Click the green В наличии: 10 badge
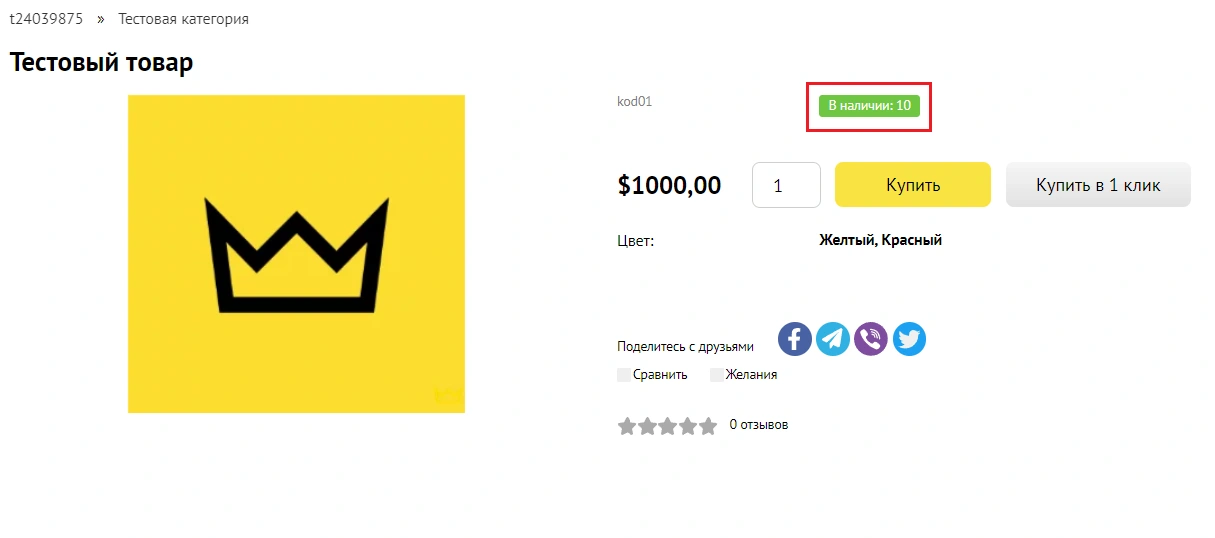Screen dimensions: 1215x538 click(x=869, y=106)
